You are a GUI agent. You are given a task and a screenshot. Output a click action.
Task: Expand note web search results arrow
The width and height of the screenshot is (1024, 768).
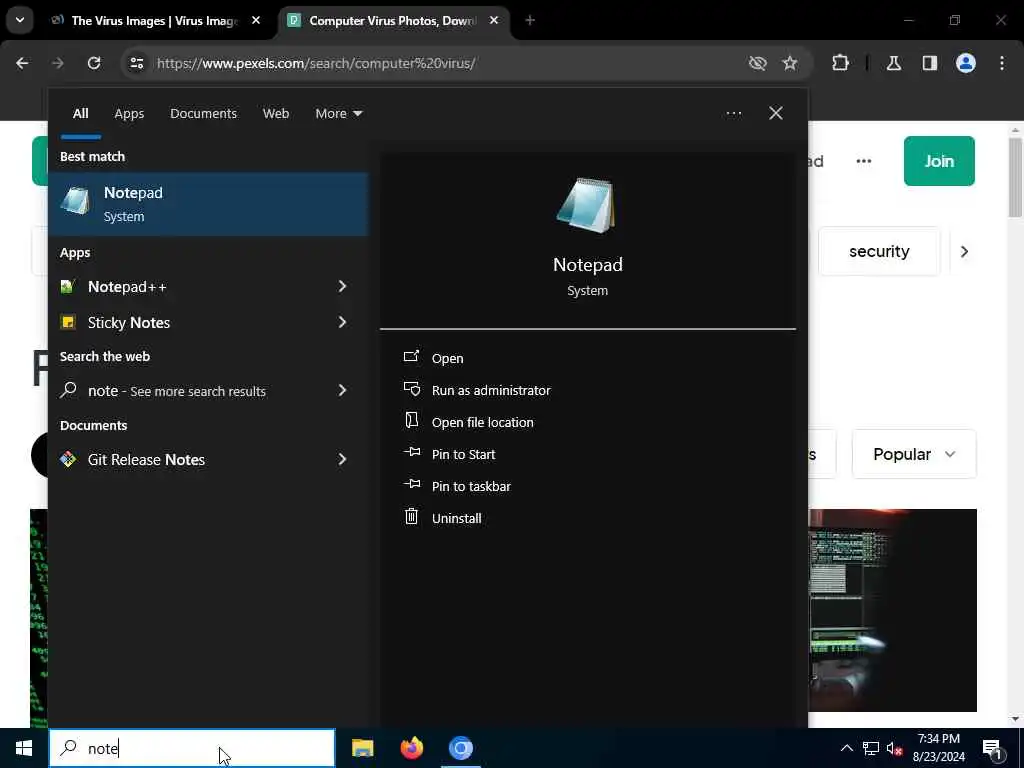342,391
